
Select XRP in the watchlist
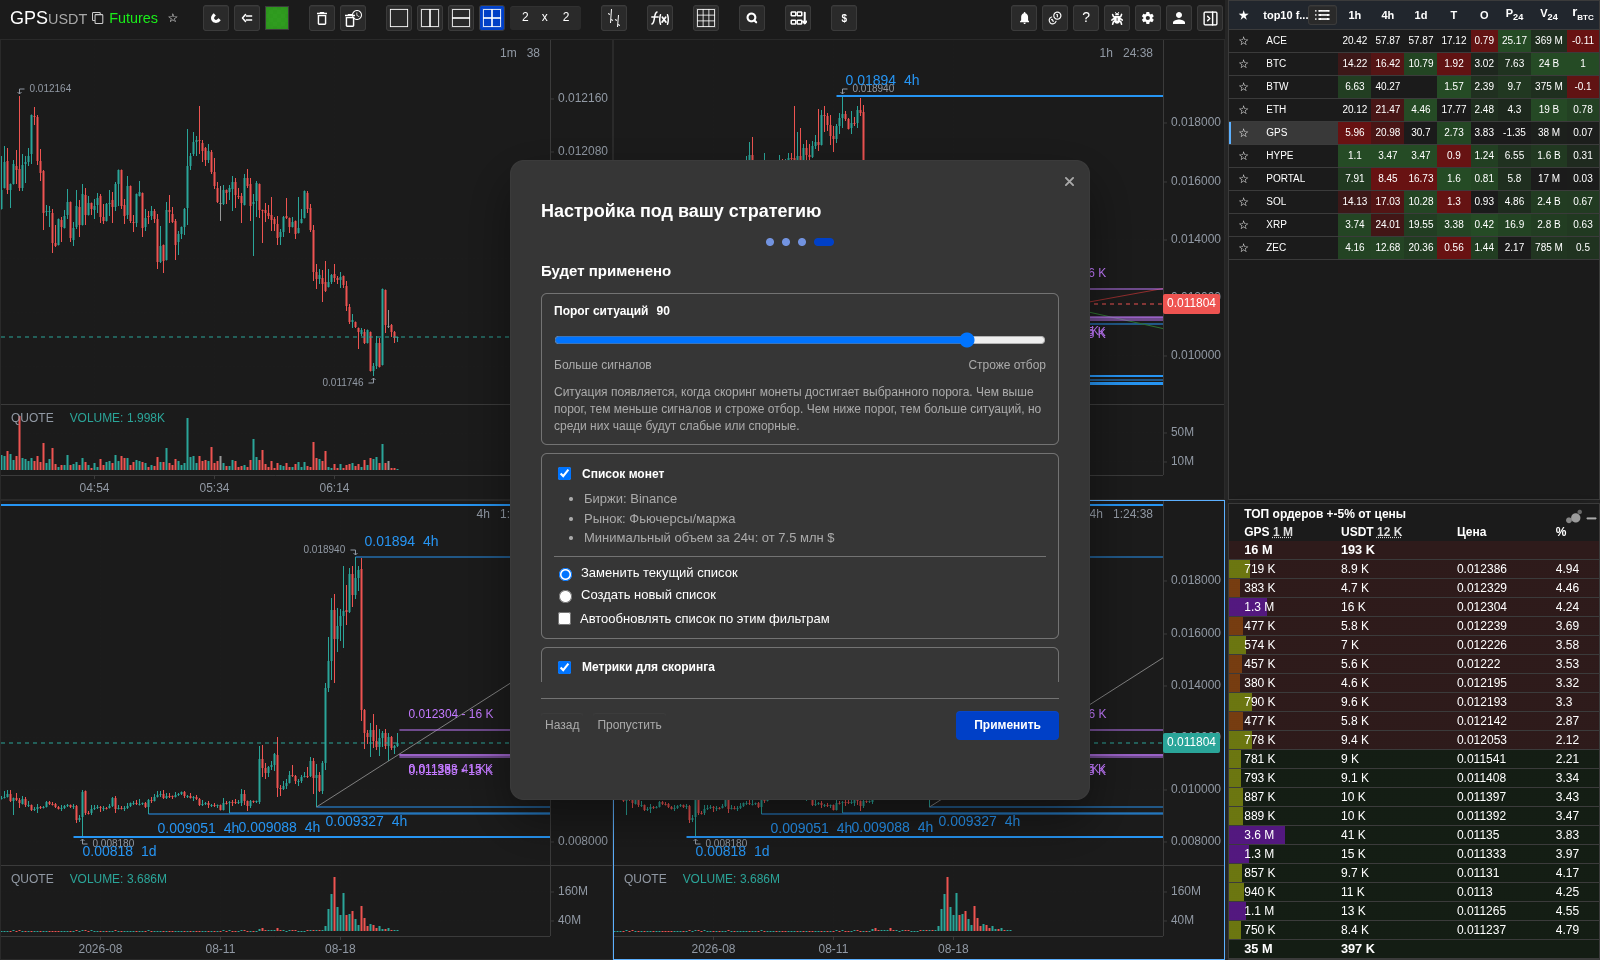tap(1276, 225)
